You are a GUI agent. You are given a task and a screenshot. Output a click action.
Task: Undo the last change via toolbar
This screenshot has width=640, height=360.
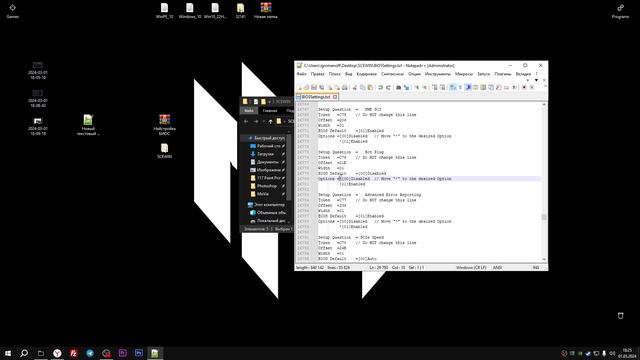tap(381, 87)
